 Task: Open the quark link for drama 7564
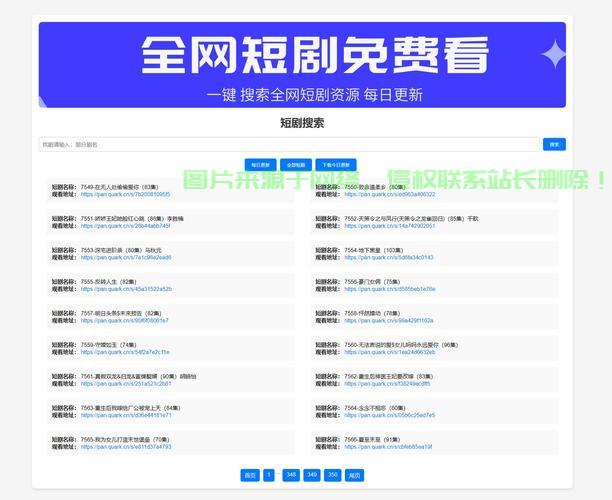pyautogui.click(x=390, y=415)
